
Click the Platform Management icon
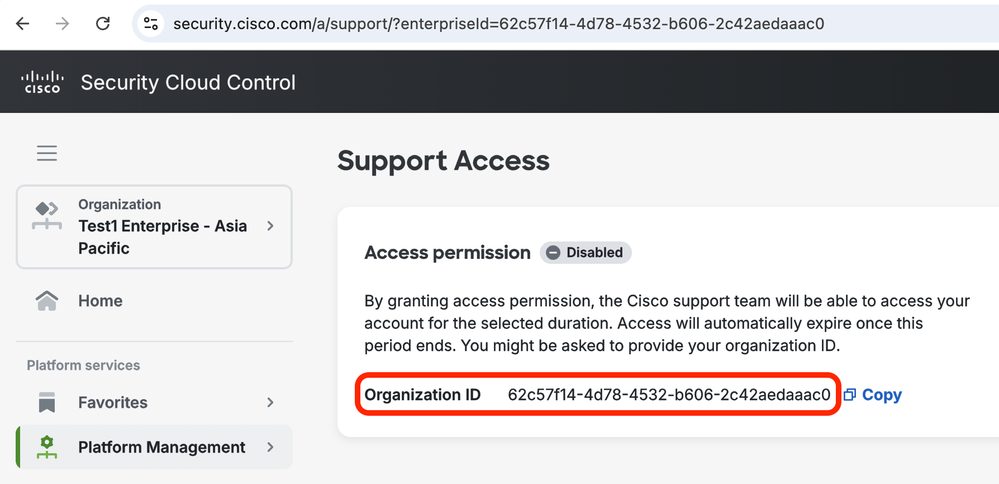[x=47, y=447]
